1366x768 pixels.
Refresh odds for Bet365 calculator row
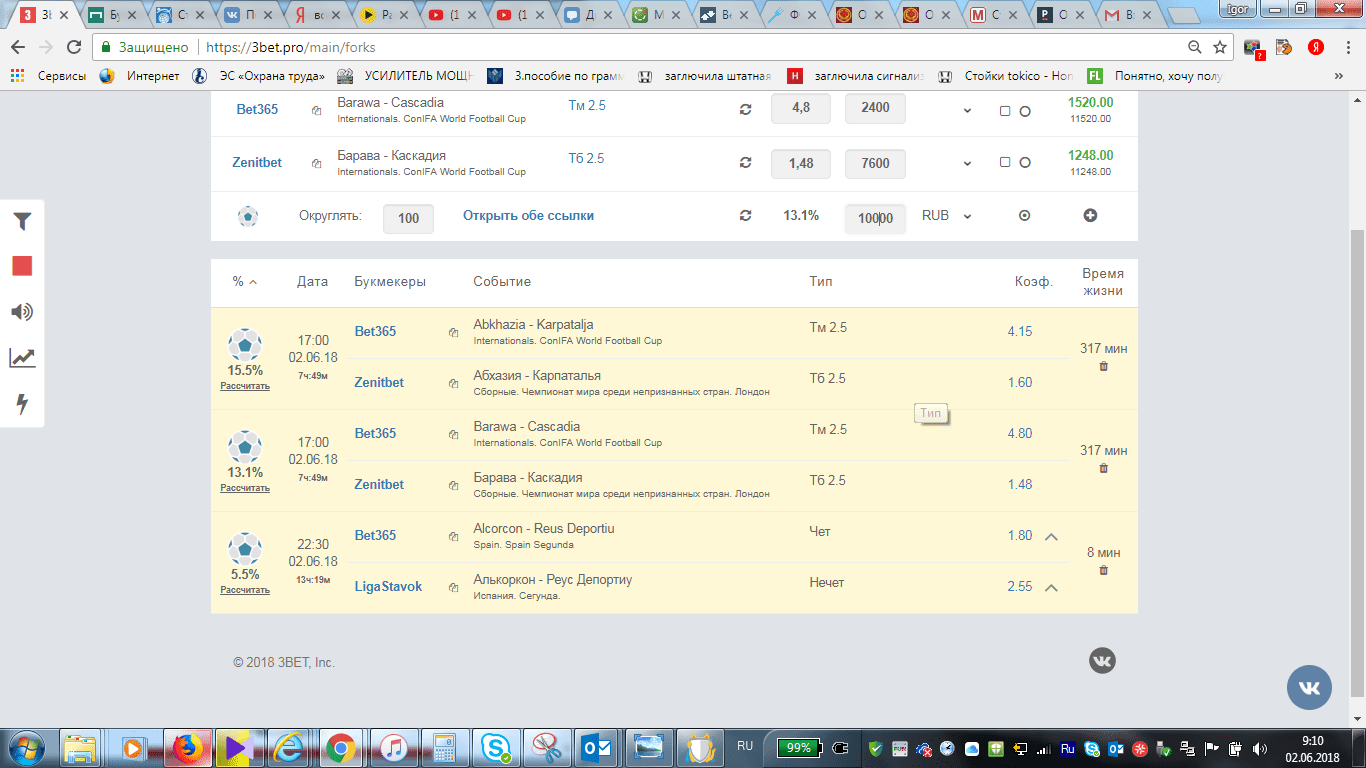pyautogui.click(x=745, y=110)
